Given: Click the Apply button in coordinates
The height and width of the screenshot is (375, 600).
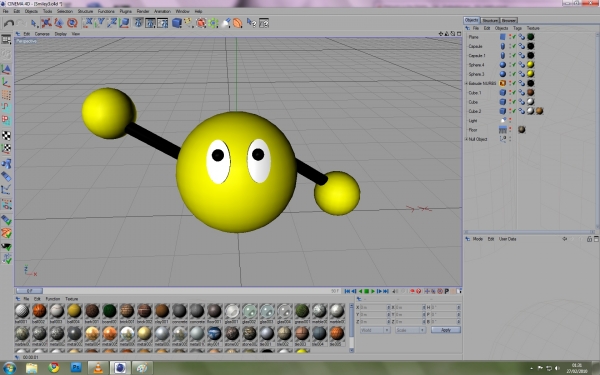Looking at the screenshot, I should tap(446, 330).
